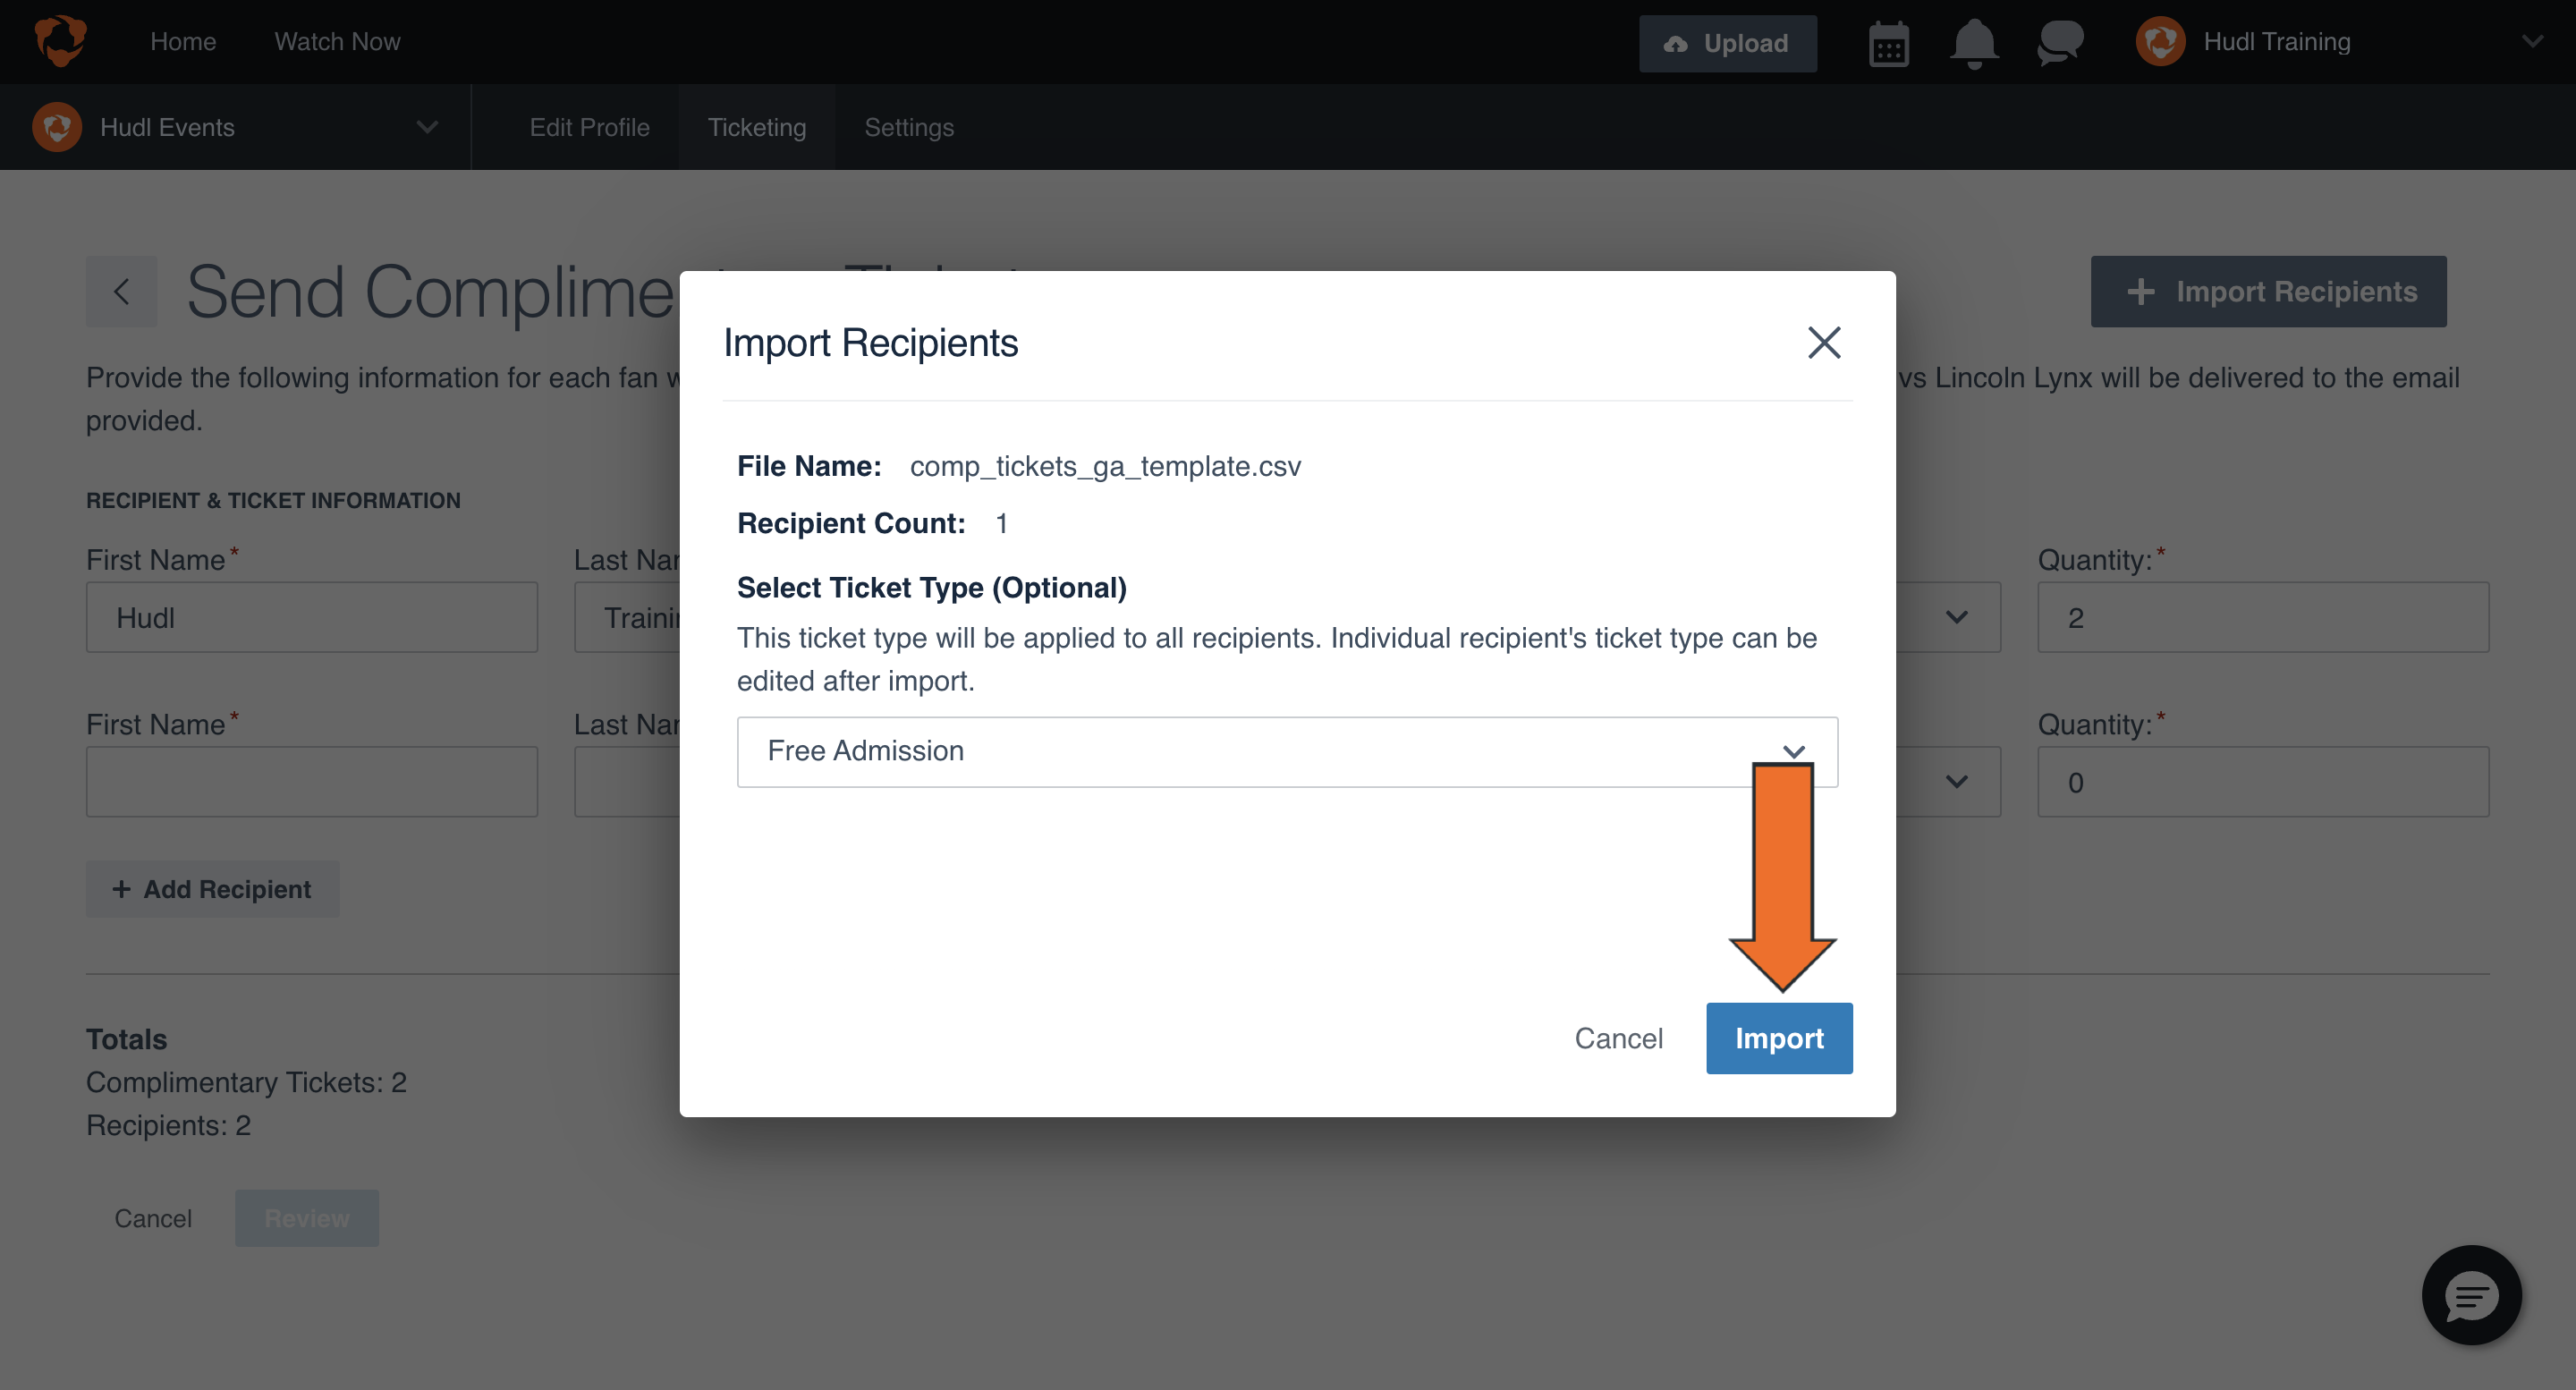Click the empty second First Name field

click(311, 781)
